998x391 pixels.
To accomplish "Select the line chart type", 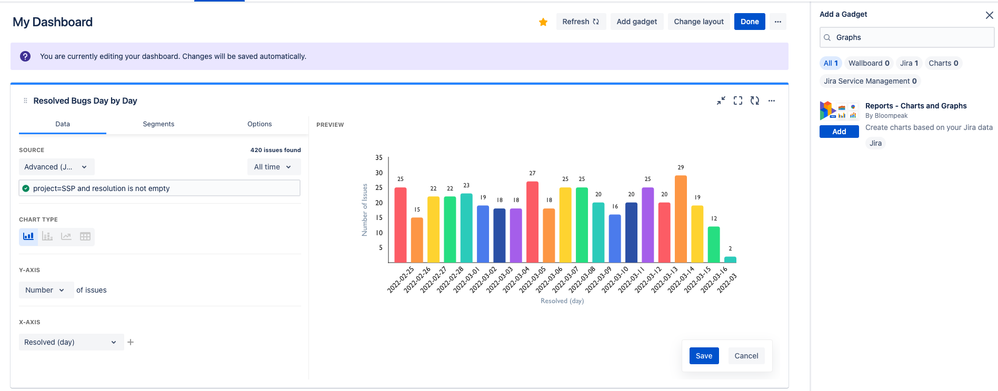I will (66, 236).
